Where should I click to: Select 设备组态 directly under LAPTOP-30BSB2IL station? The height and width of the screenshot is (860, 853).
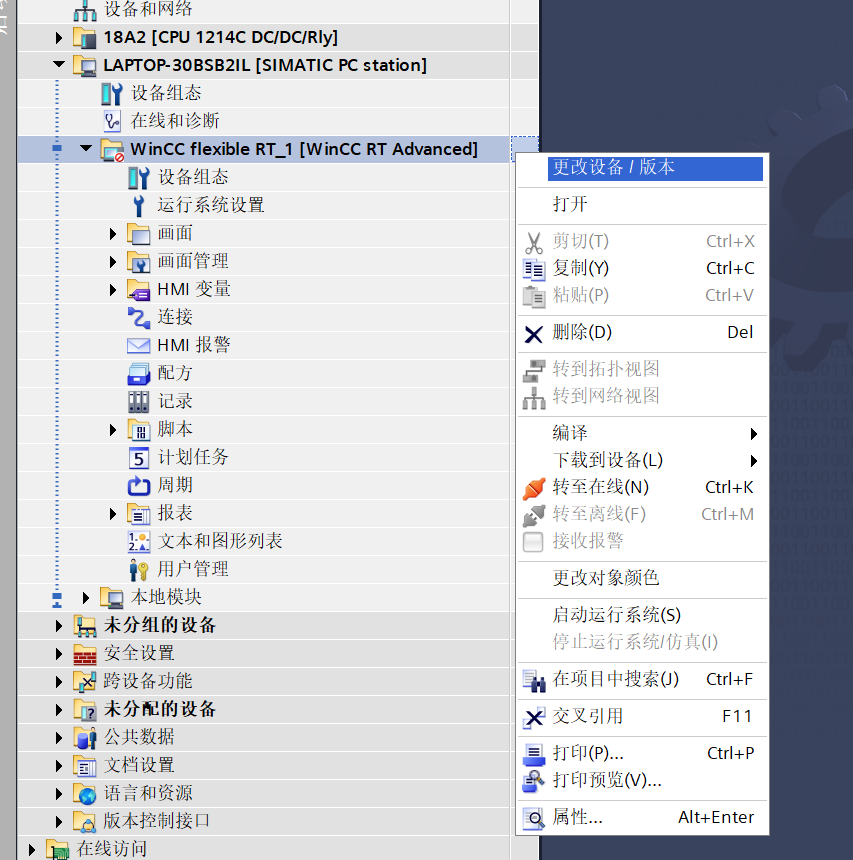pyautogui.click(x=166, y=93)
